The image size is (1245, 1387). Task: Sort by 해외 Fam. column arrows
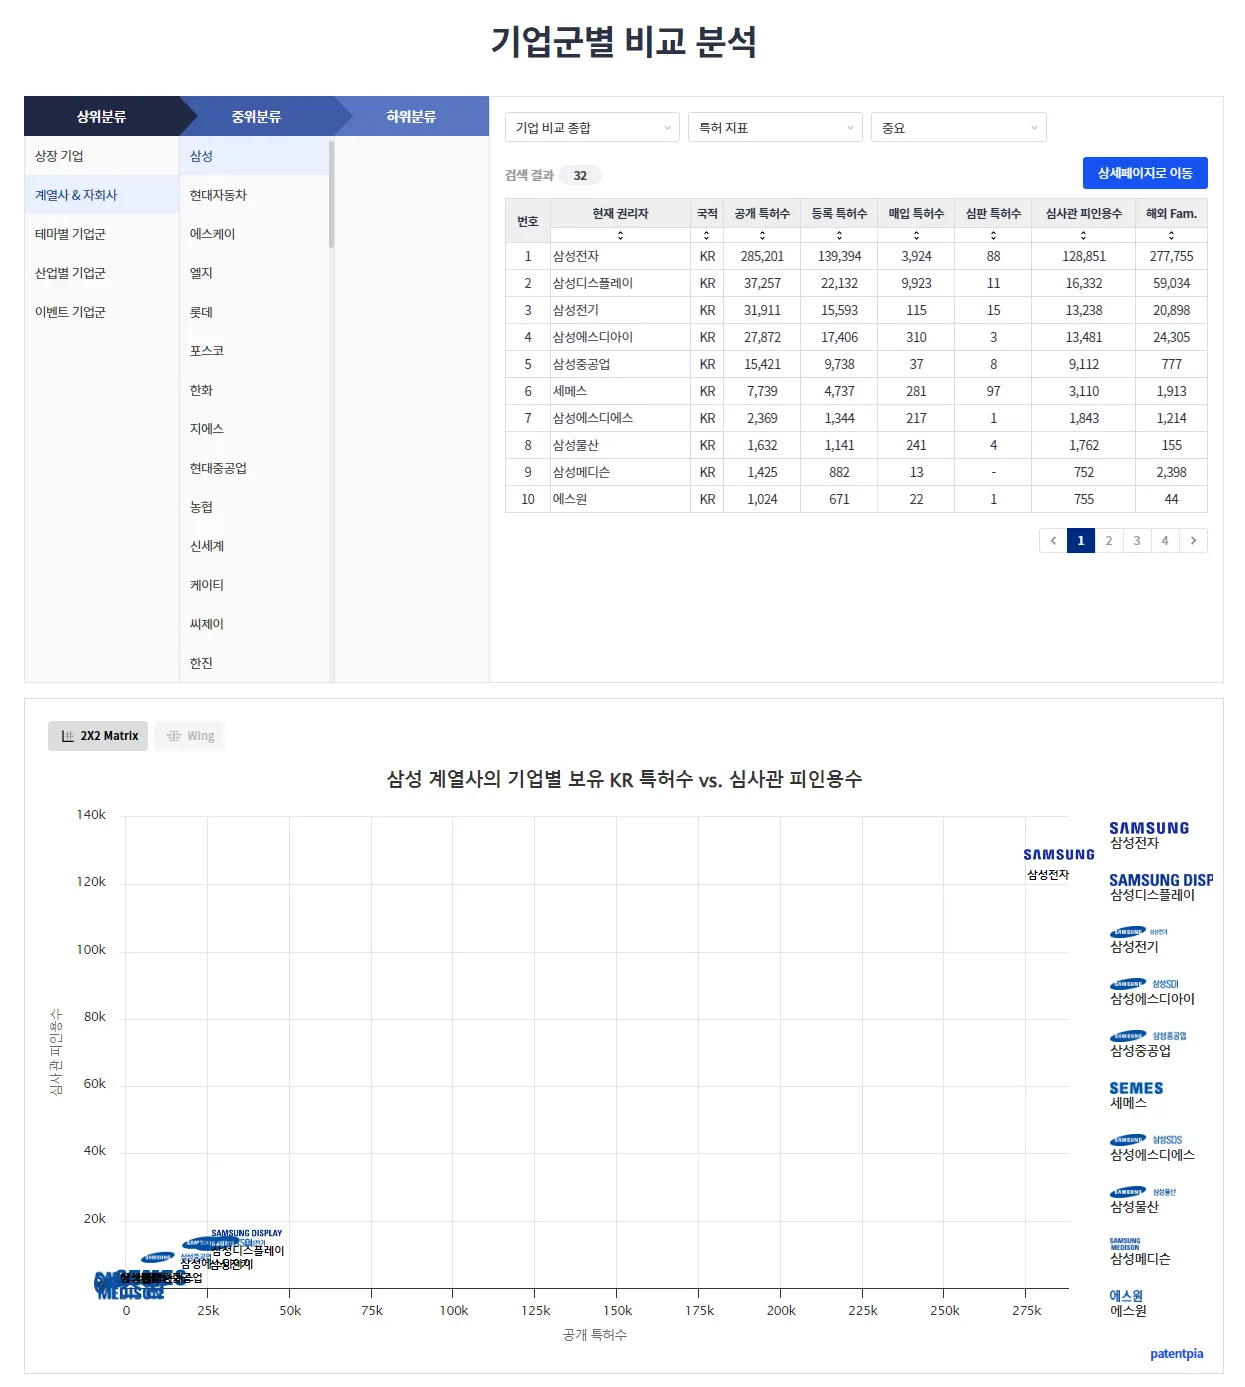[1171, 235]
